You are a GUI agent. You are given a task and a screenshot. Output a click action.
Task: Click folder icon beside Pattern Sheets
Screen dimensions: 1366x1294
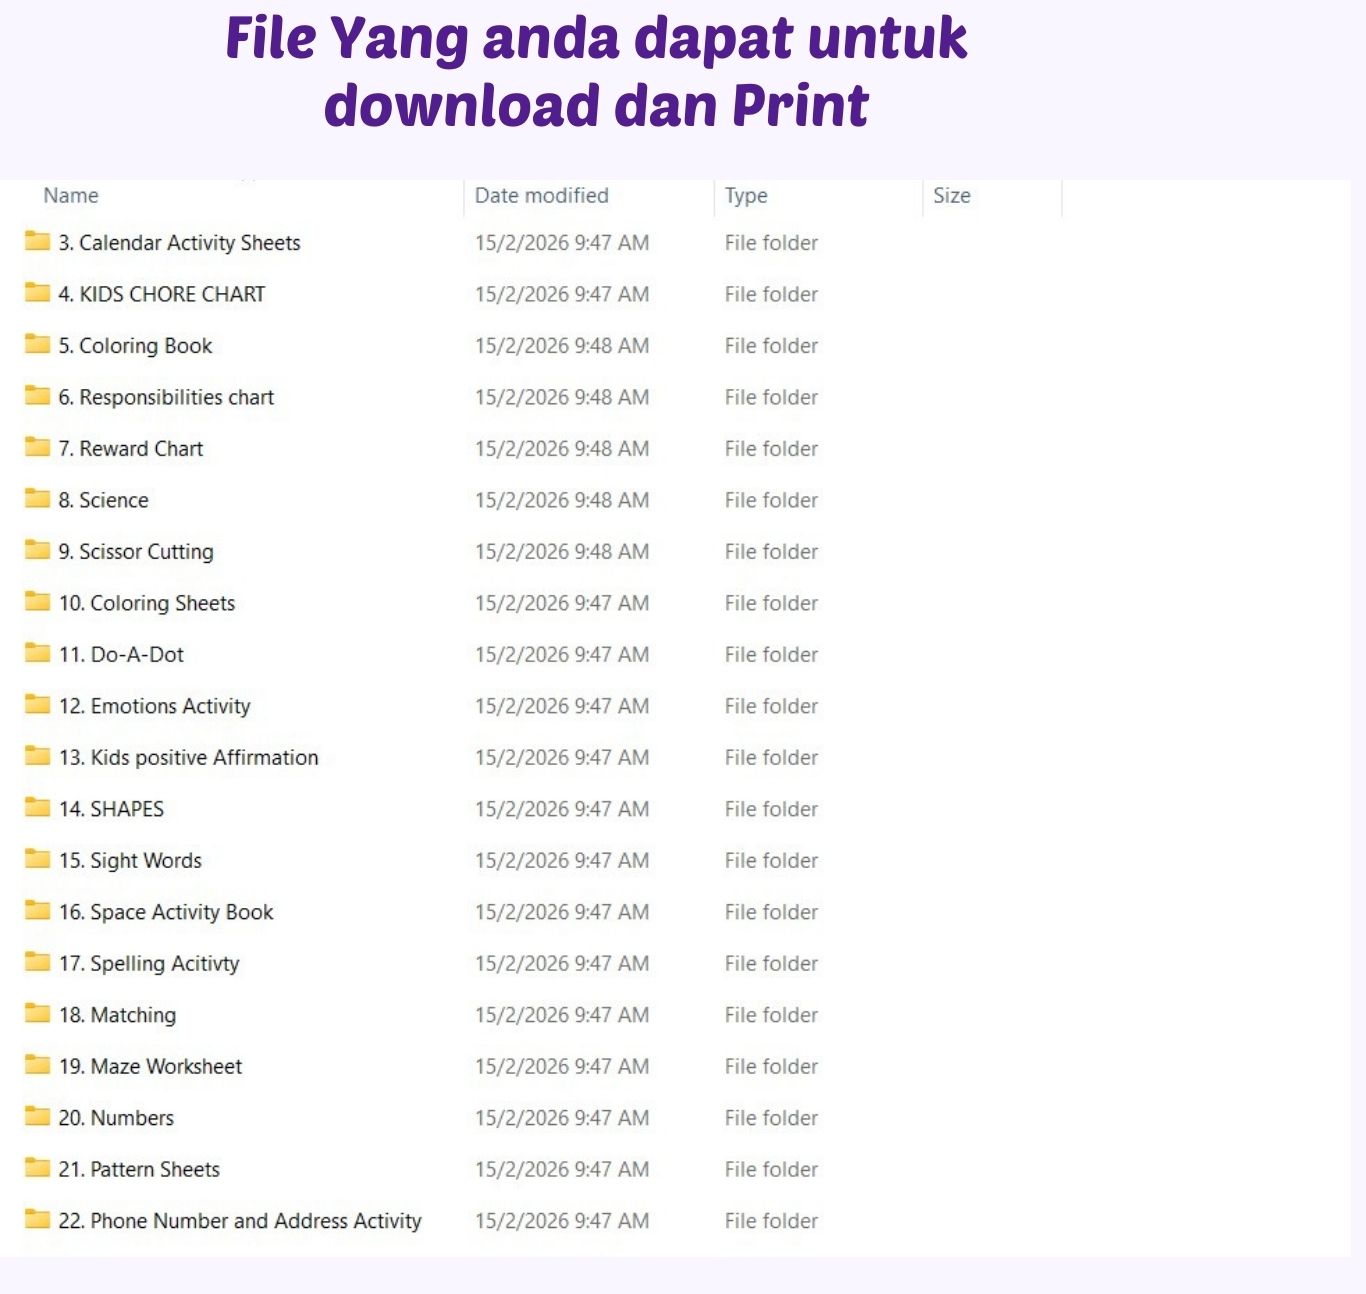coord(37,1168)
